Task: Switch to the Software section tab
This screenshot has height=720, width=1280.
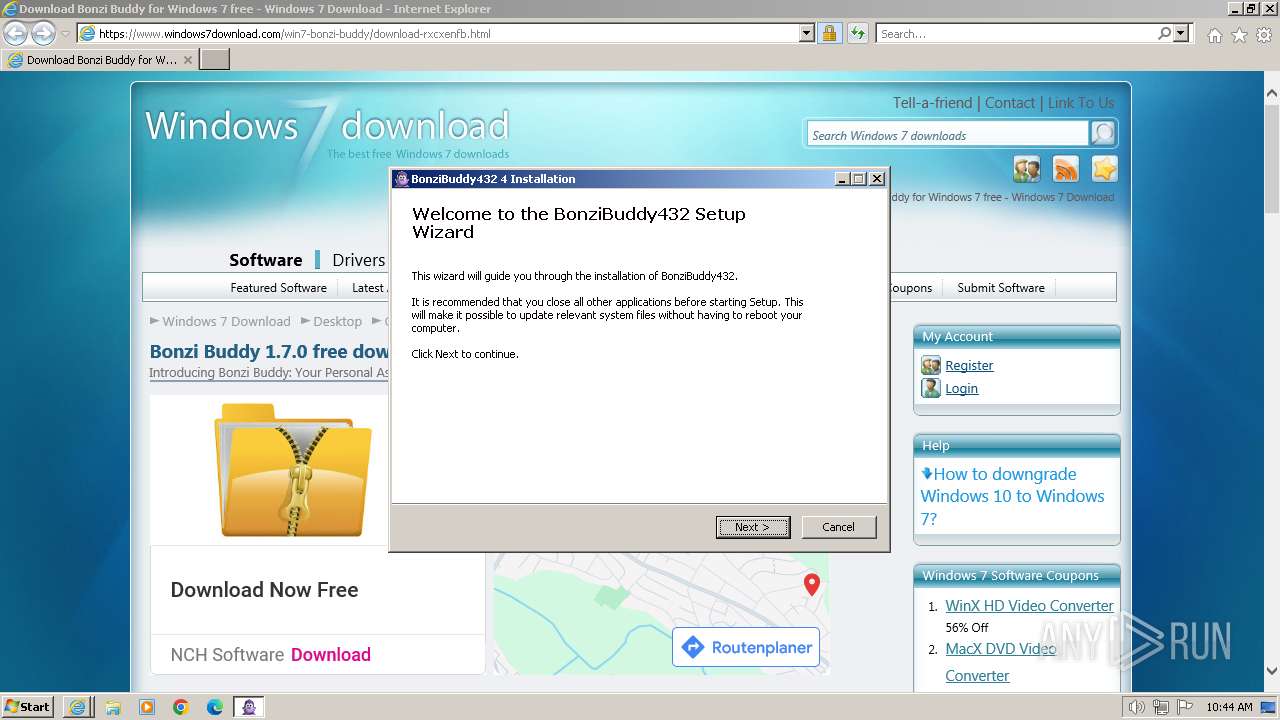Action: 265,260
